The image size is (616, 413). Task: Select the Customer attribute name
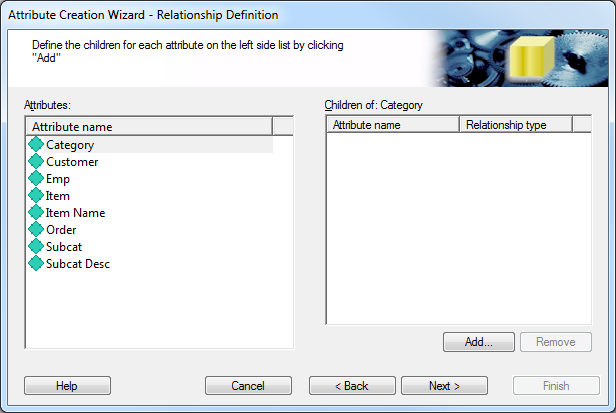(72, 162)
